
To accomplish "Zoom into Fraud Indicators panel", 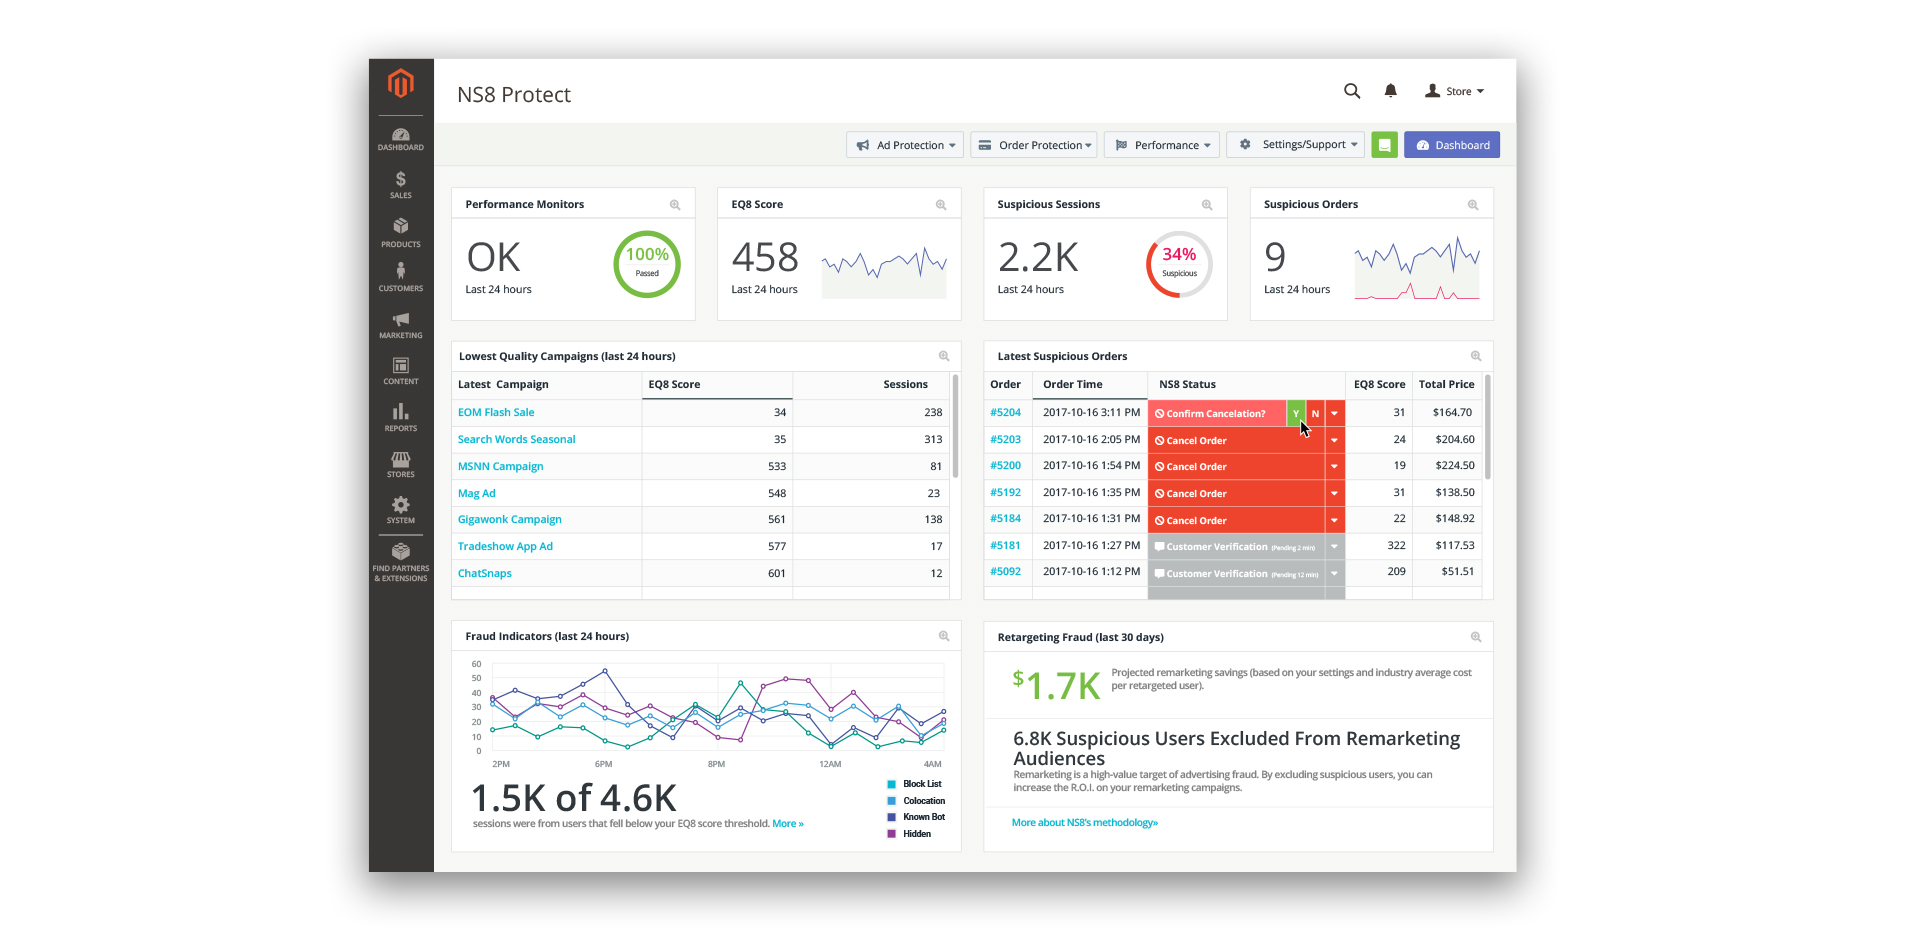I will click(944, 636).
